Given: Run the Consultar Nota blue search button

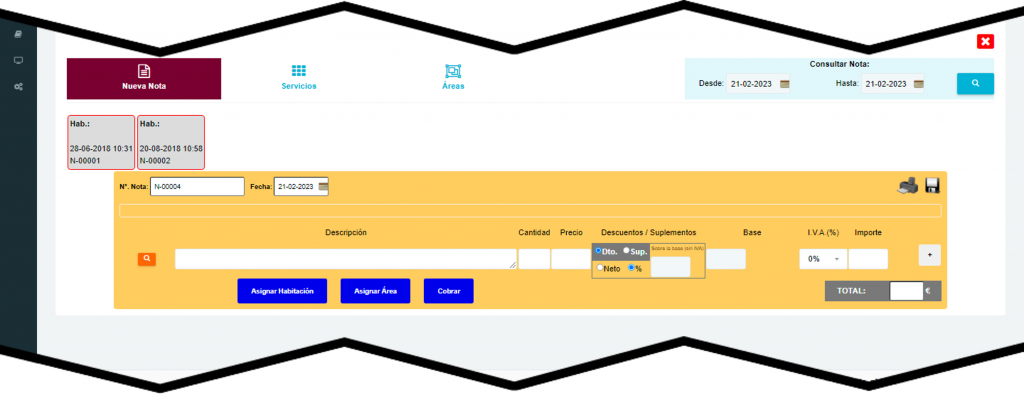Looking at the screenshot, I should tap(974, 83).
